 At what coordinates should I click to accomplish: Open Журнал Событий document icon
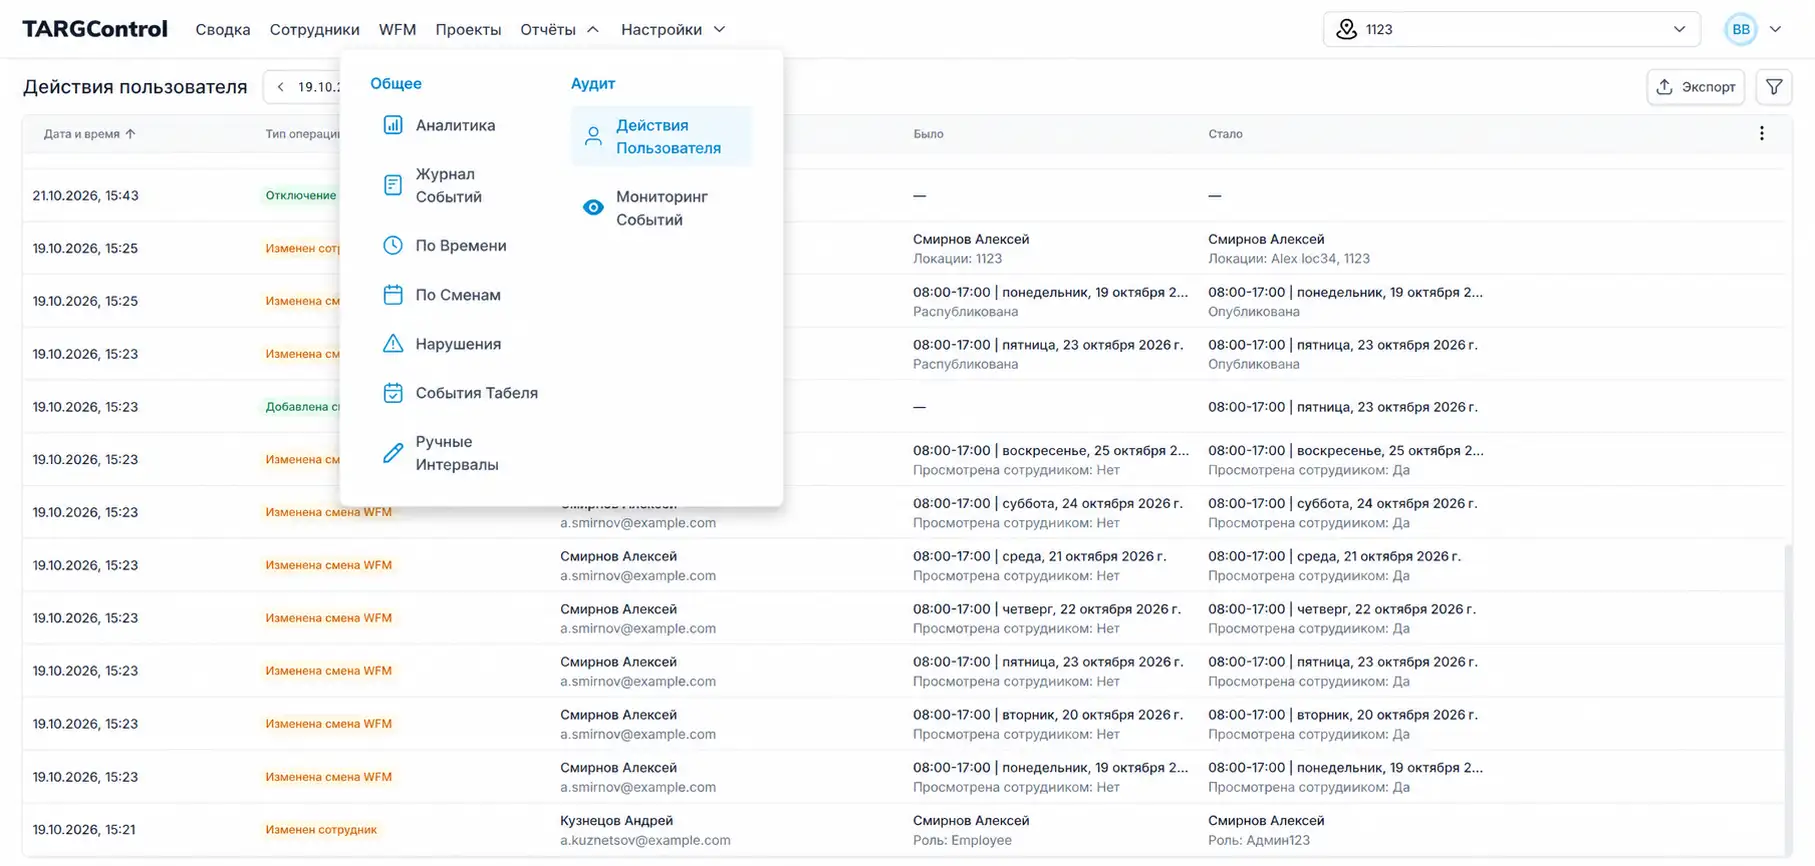393,185
